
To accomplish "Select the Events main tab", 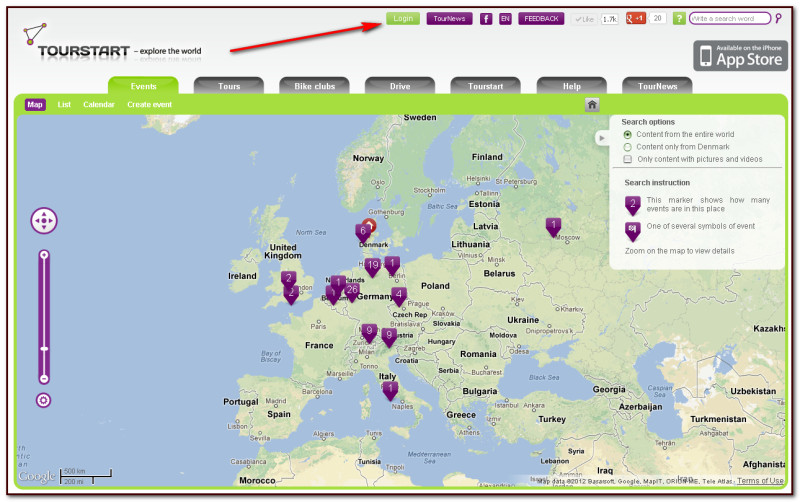I will pyautogui.click(x=143, y=86).
